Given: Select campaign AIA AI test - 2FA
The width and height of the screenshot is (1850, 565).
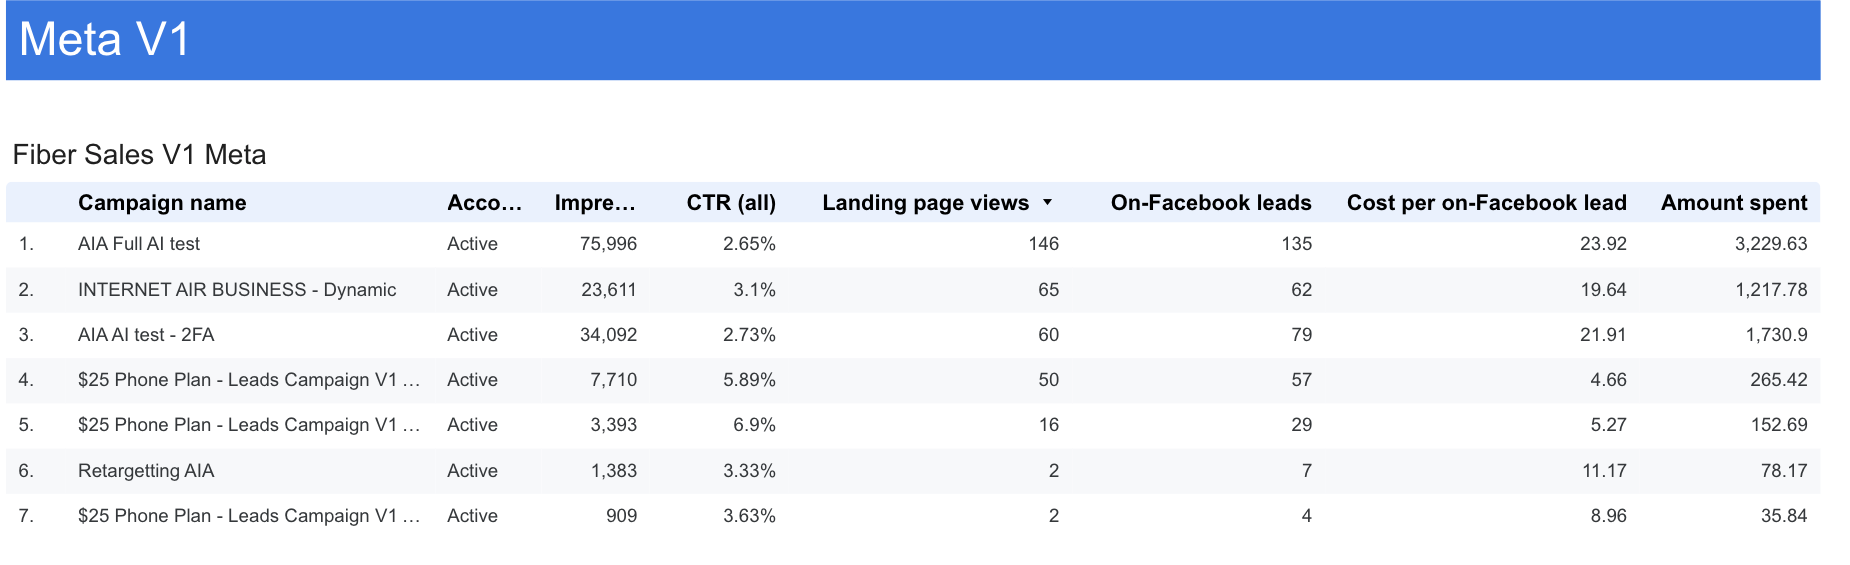Looking at the screenshot, I should [x=146, y=335].
